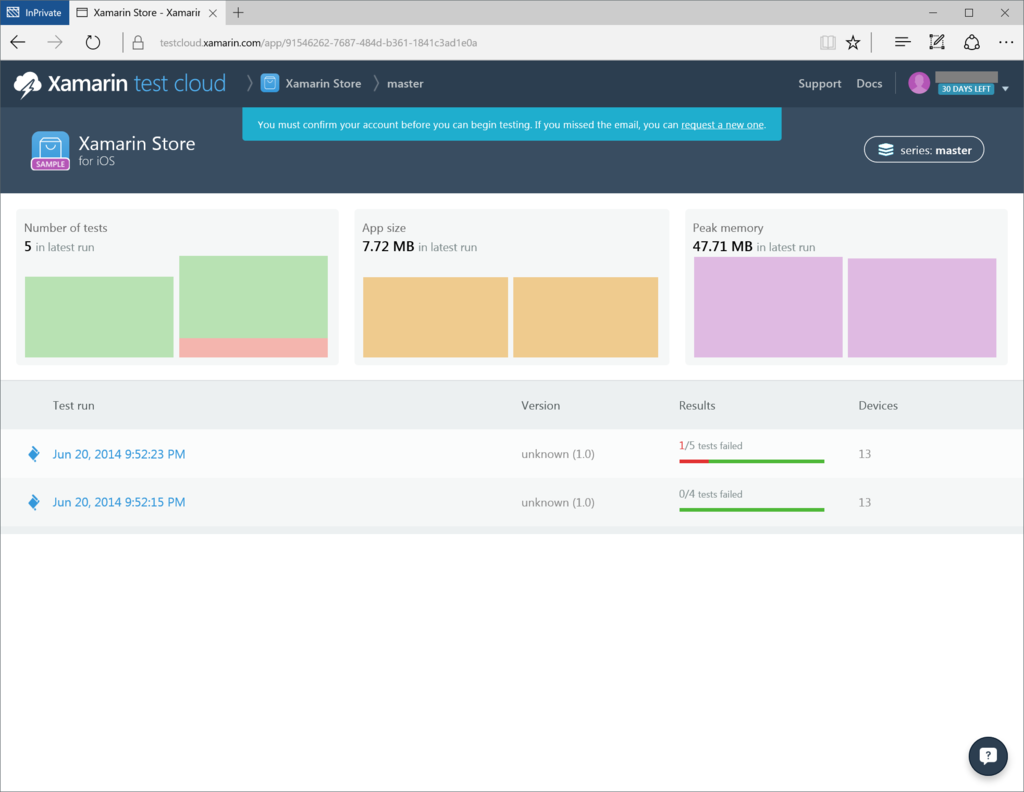The width and height of the screenshot is (1024, 792).
Task: Click icon beside 9:52:23 PM test run
Action: click(34, 454)
